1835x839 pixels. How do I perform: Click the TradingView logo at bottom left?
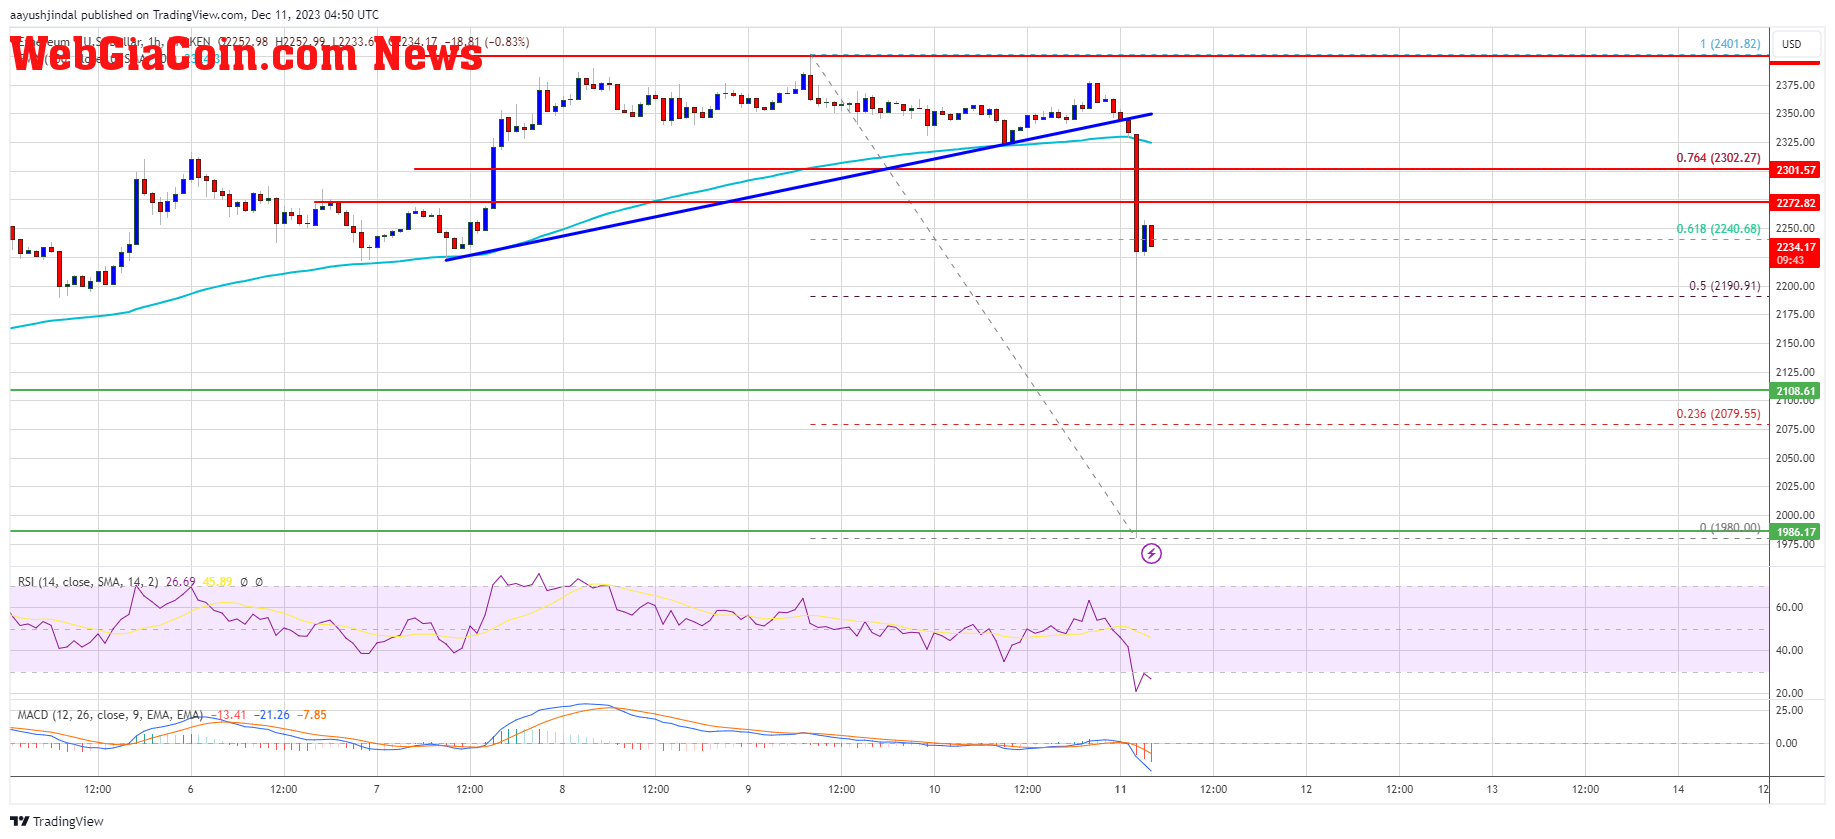coord(57,821)
